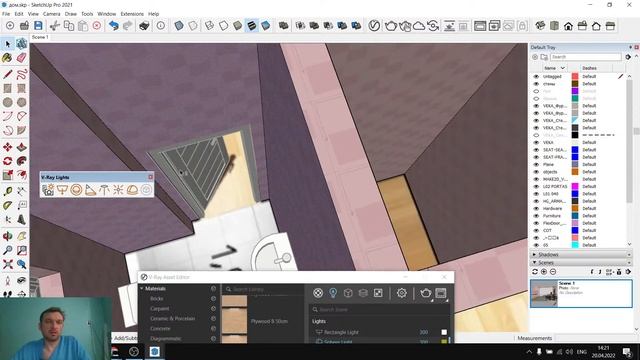Open the Extensions menu
Viewport: 640px width, 360px height.
[132, 14]
